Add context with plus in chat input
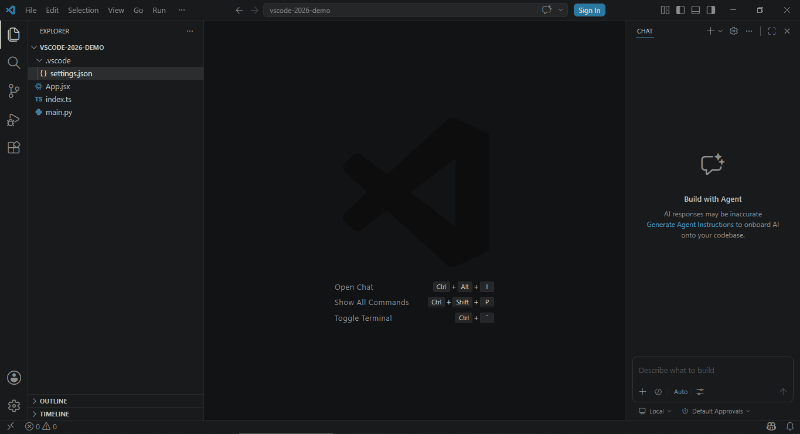800x434 pixels. (643, 392)
